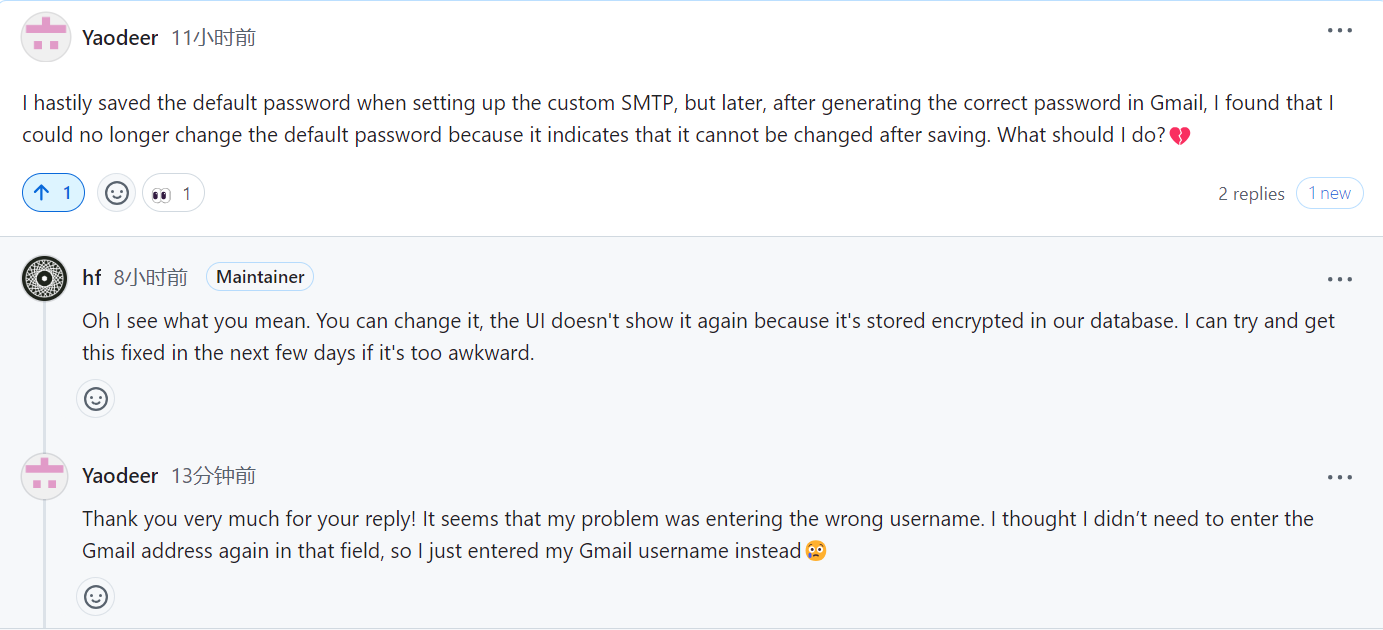Click hf's round avatar image

(x=45, y=277)
